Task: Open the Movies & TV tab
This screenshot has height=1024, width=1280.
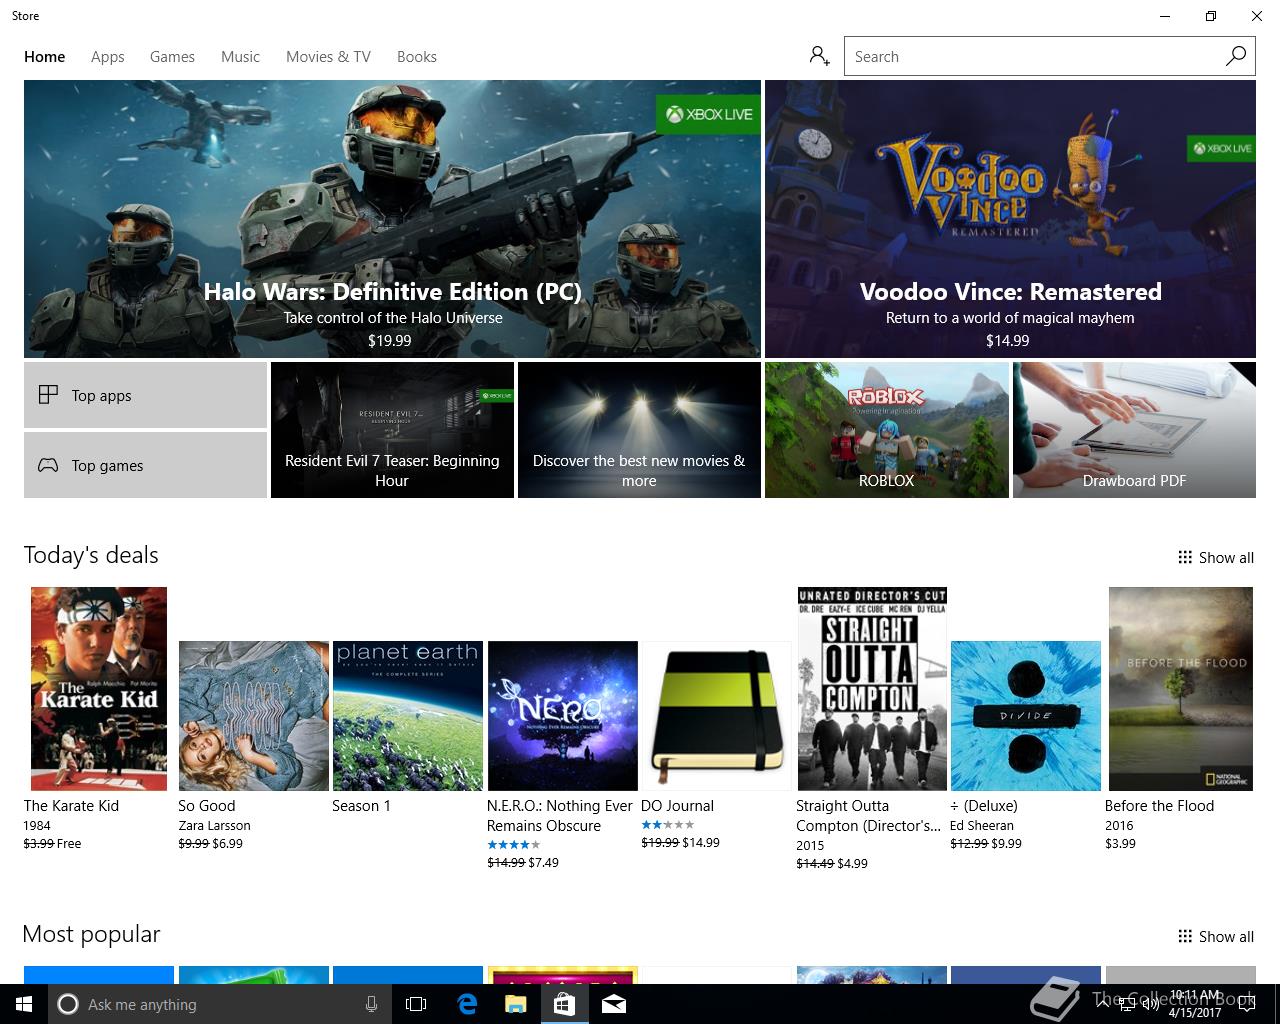Action: click(328, 57)
